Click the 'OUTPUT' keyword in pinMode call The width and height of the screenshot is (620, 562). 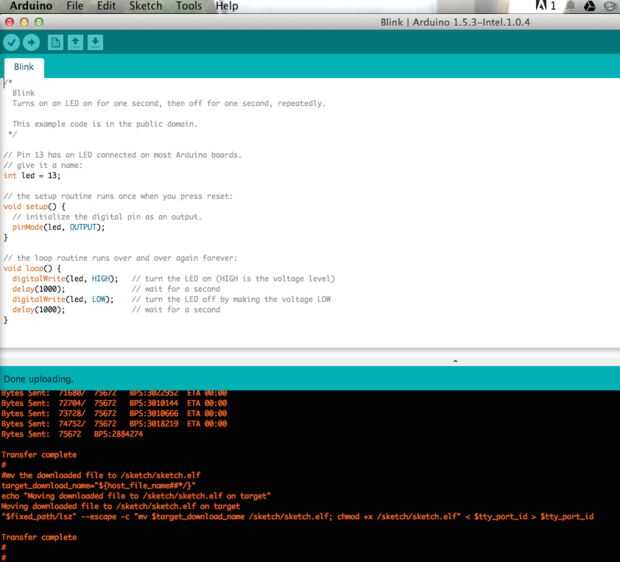click(x=83, y=227)
